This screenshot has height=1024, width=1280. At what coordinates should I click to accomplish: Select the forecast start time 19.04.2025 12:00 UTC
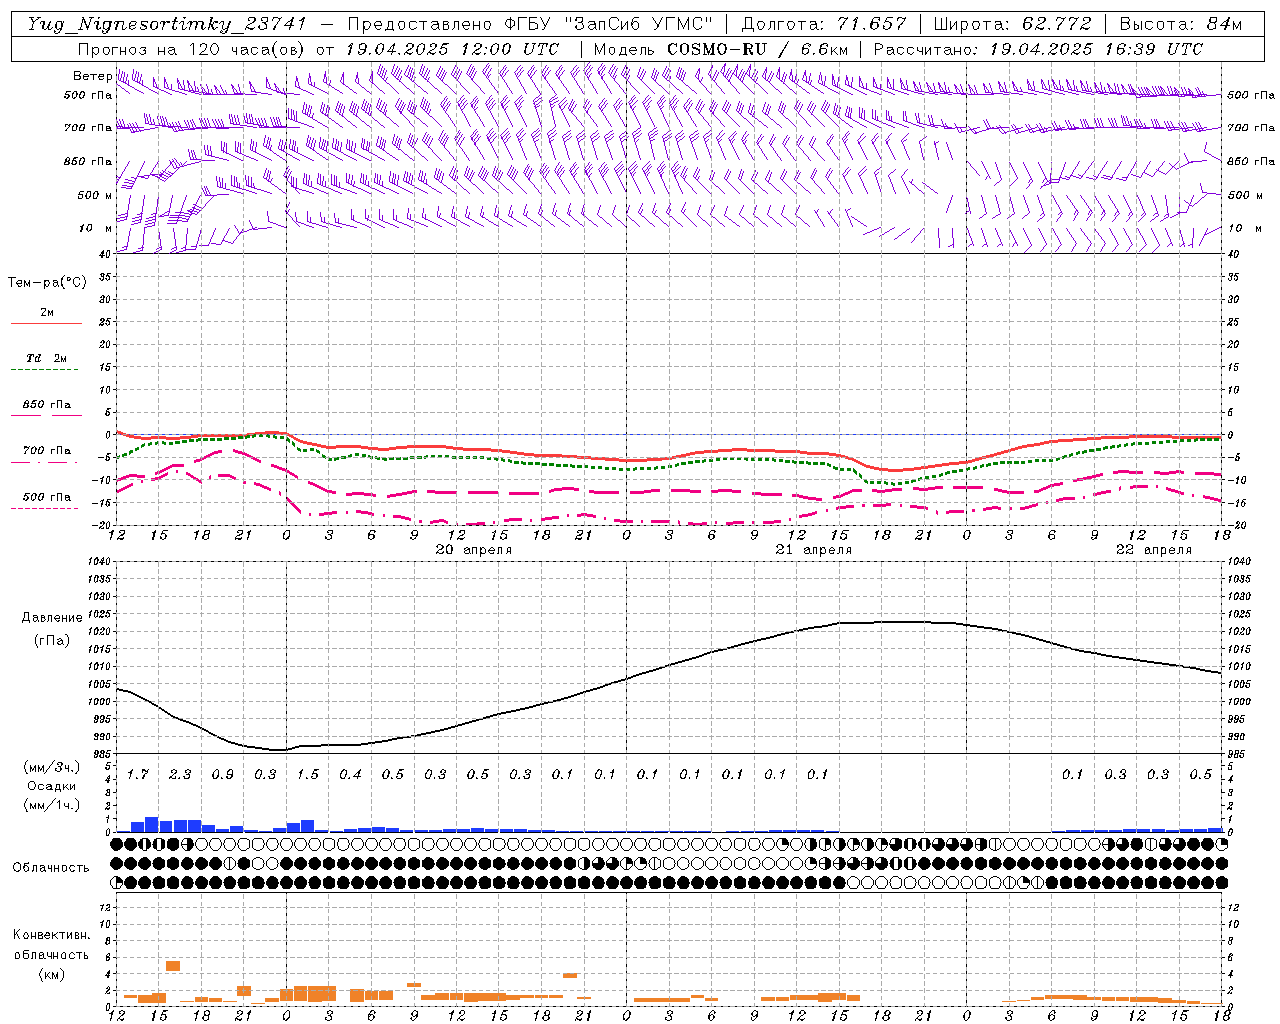(x=452, y=49)
